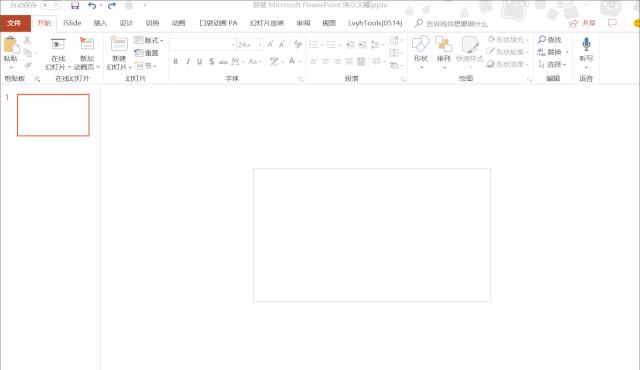640x370 pixels.
Task: Open the 视图 (View) tab
Action: pos(329,23)
